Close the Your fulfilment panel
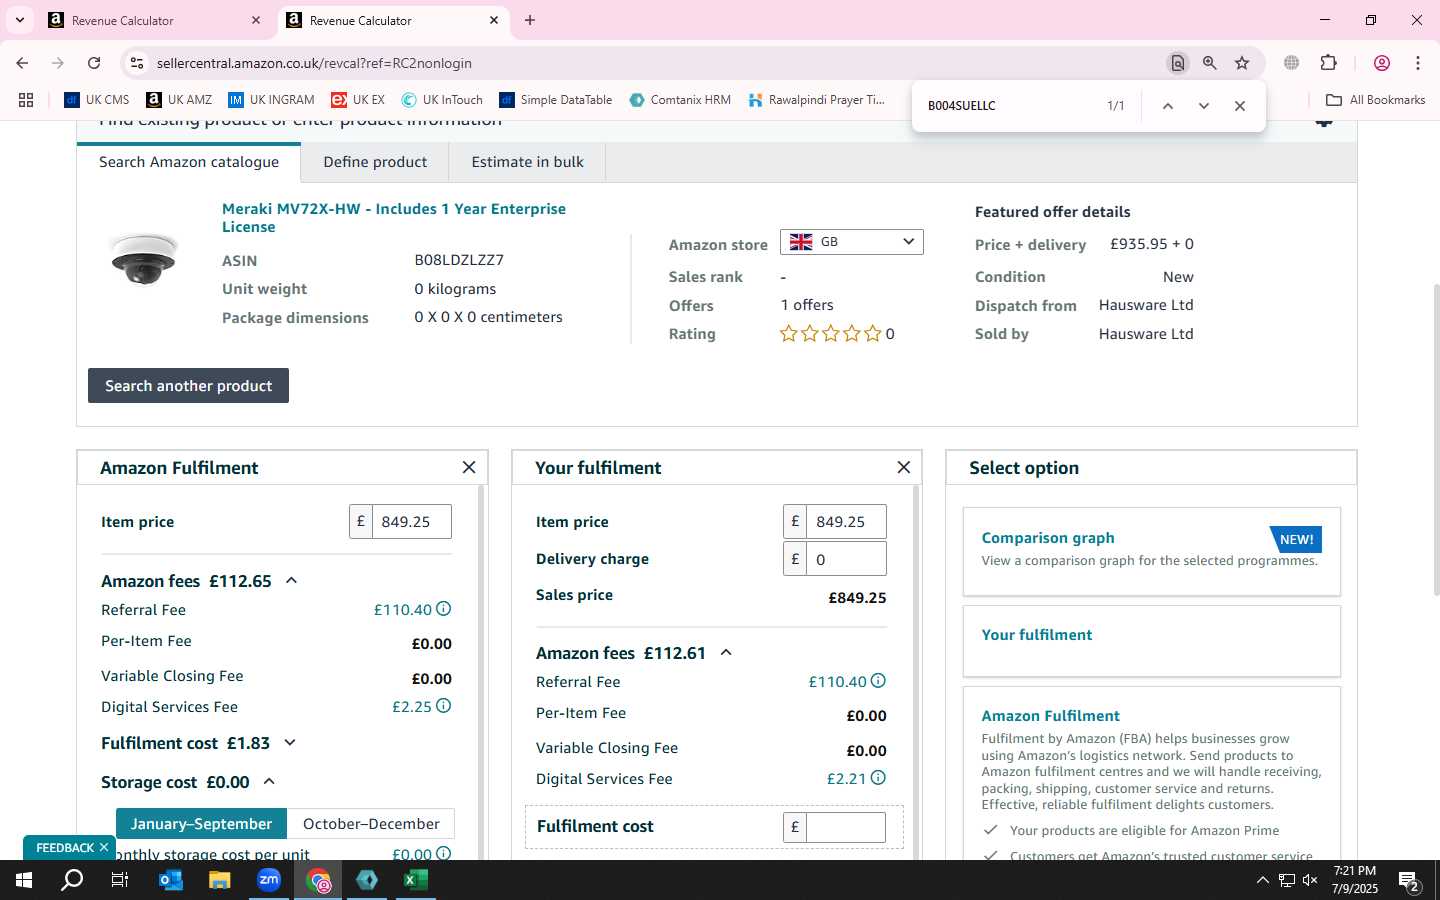The width and height of the screenshot is (1440, 900). pos(904,467)
